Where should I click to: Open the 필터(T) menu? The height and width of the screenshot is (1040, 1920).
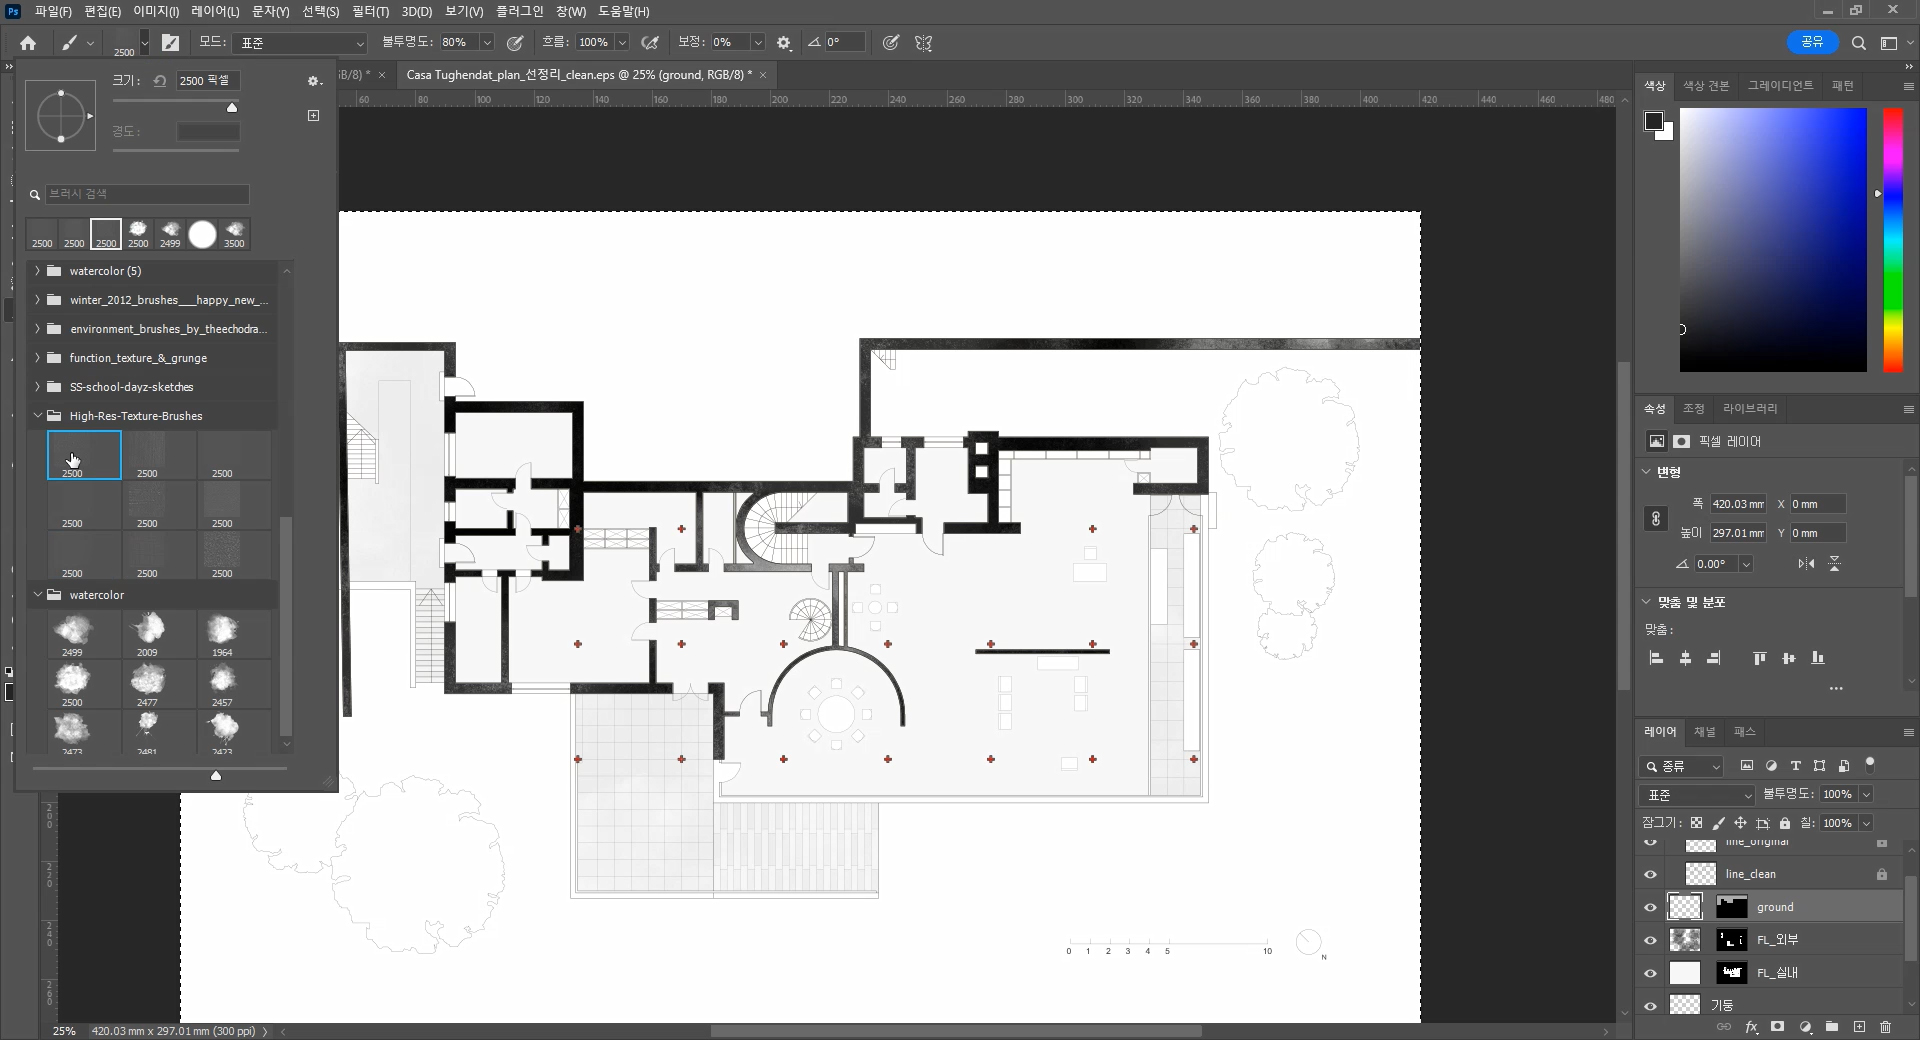370,11
